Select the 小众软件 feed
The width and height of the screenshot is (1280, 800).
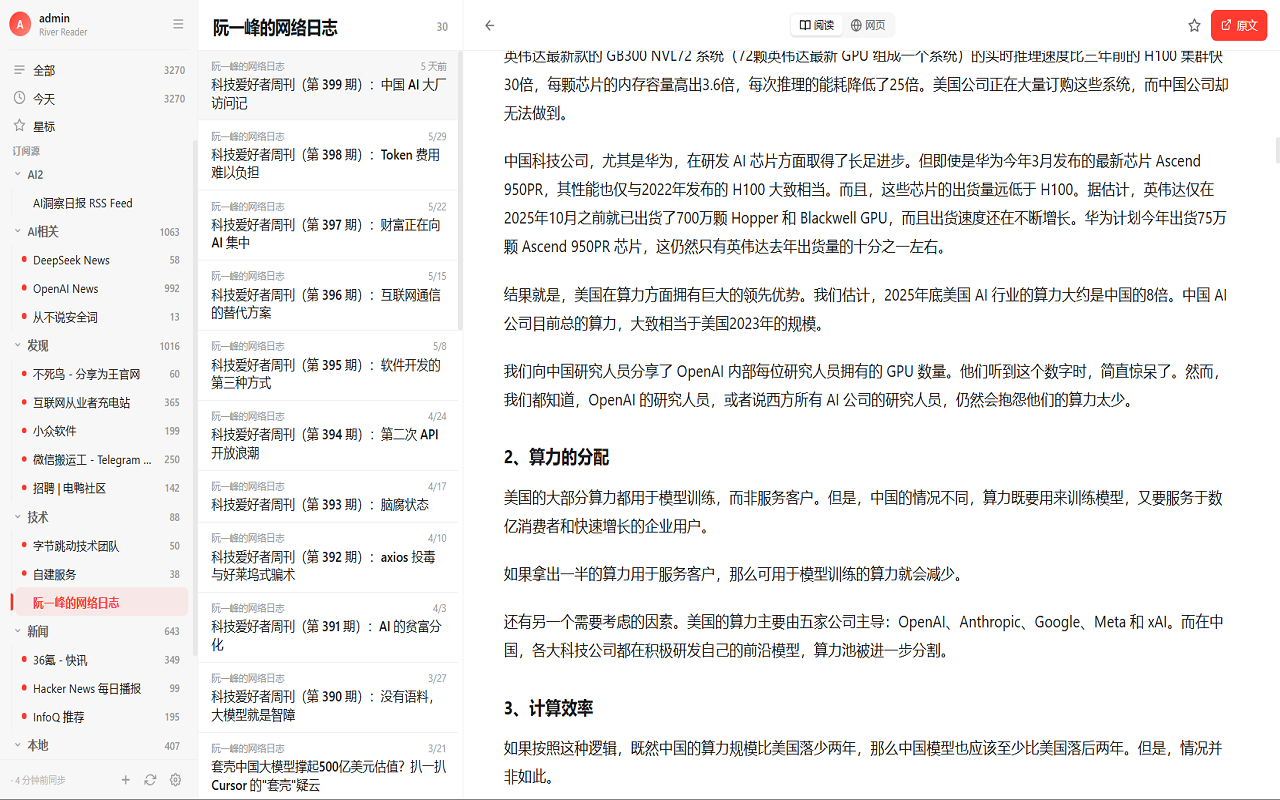[x=99, y=431]
